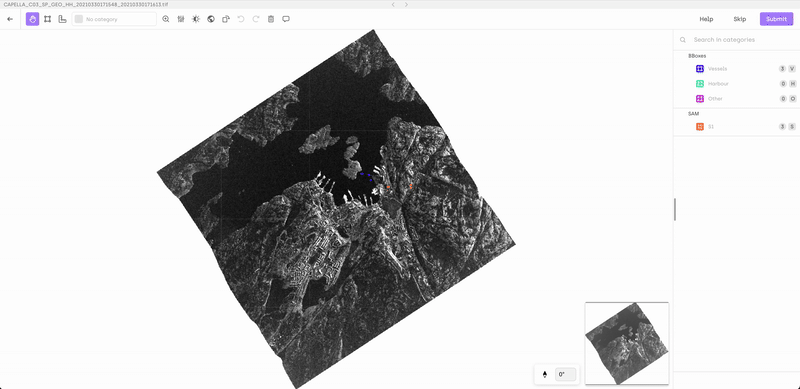The width and height of the screenshot is (800, 389).
Task: Click the Help button
Action: [x=706, y=19]
